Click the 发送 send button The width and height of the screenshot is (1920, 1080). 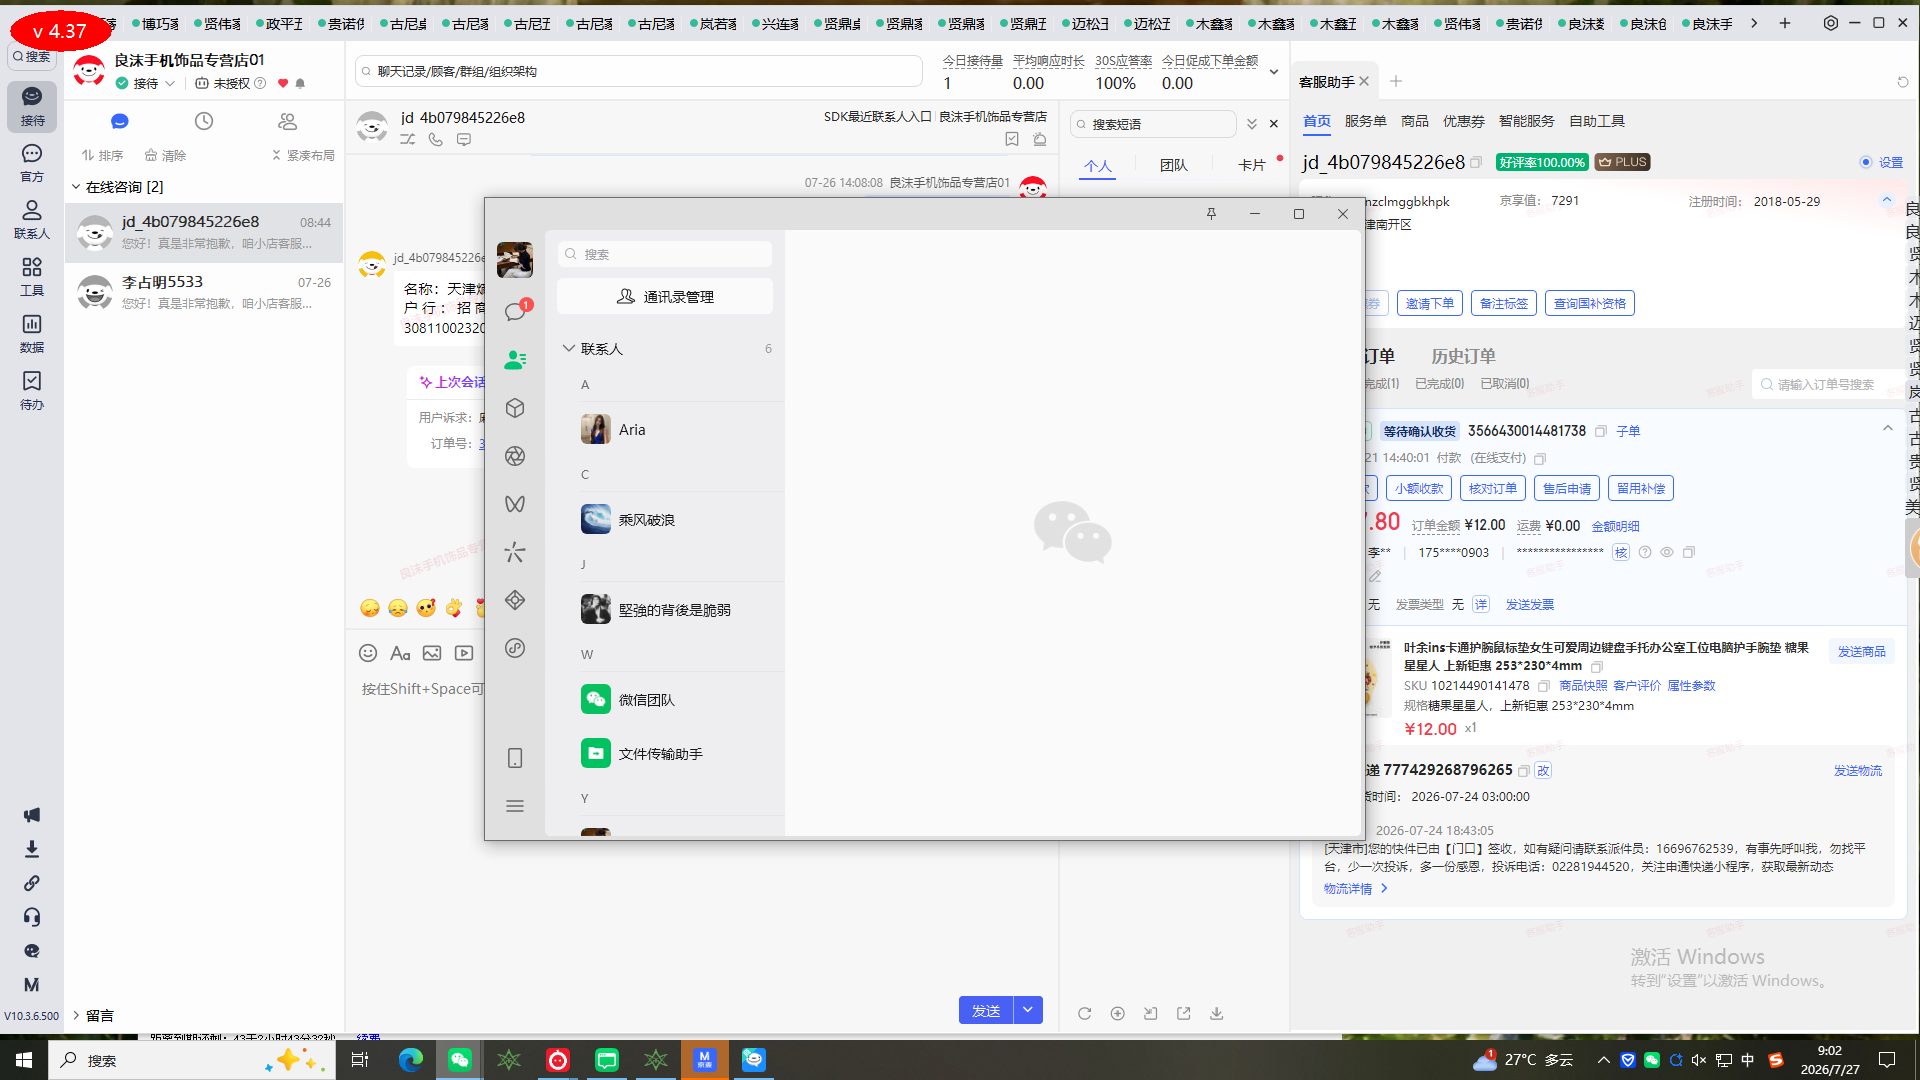tap(986, 1010)
